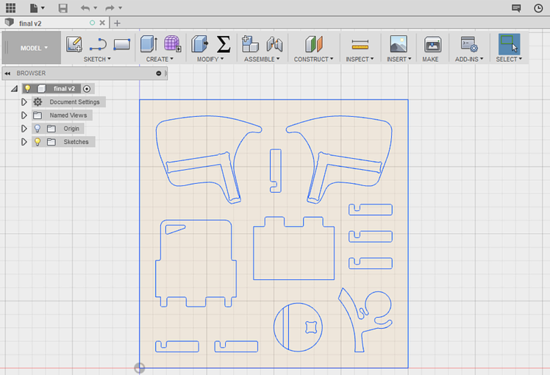Expand the Document Settings node
The width and height of the screenshot is (550, 375).
click(24, 102)
